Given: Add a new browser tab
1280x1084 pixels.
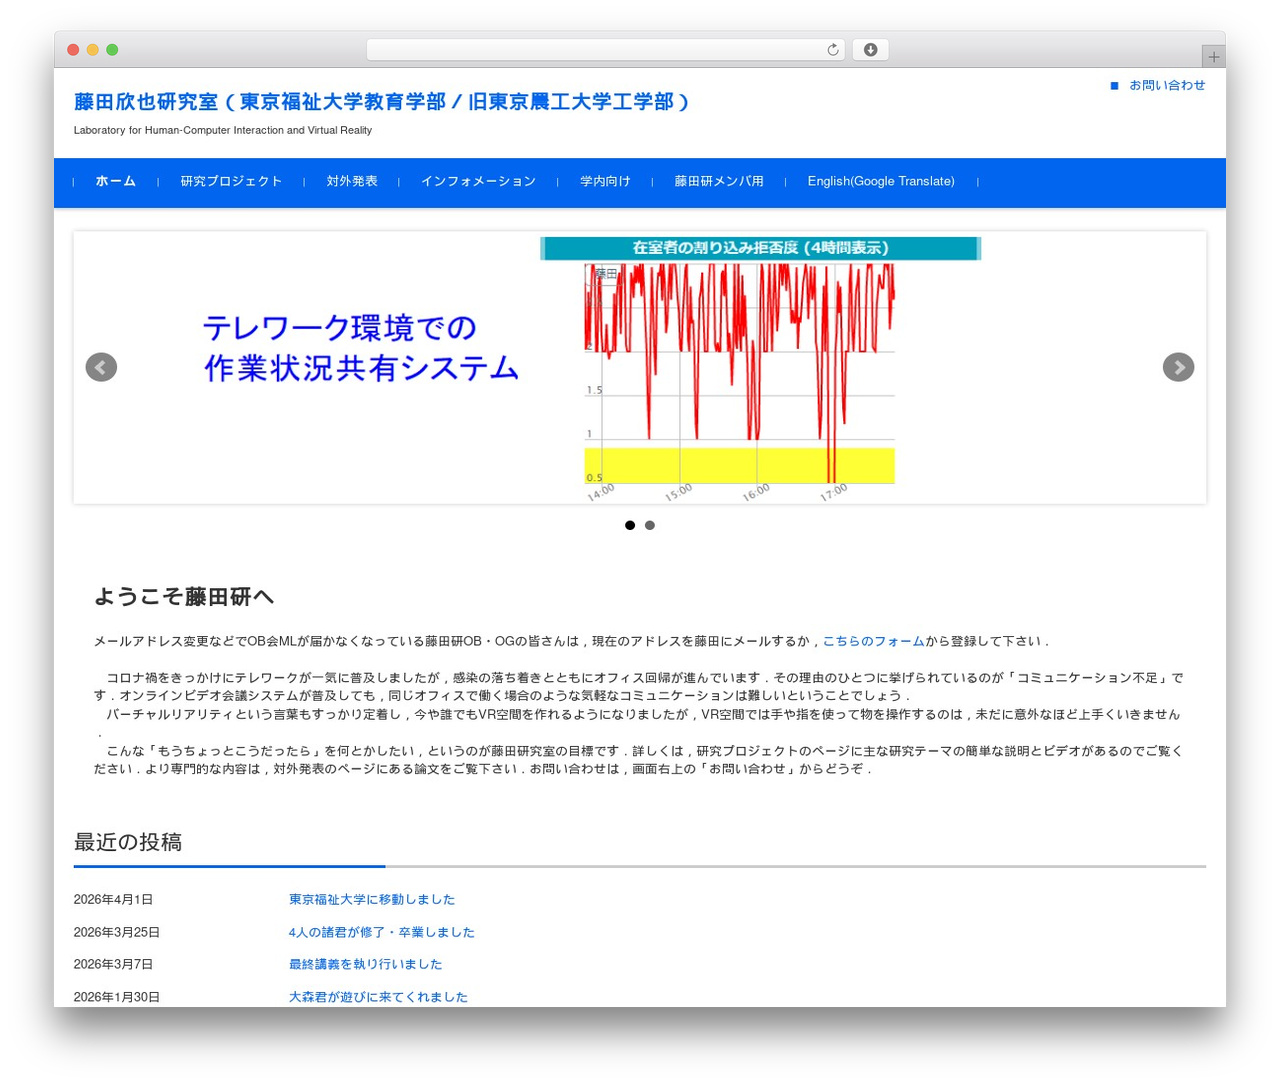Looking at the screenshot, I should (1213, 57).
